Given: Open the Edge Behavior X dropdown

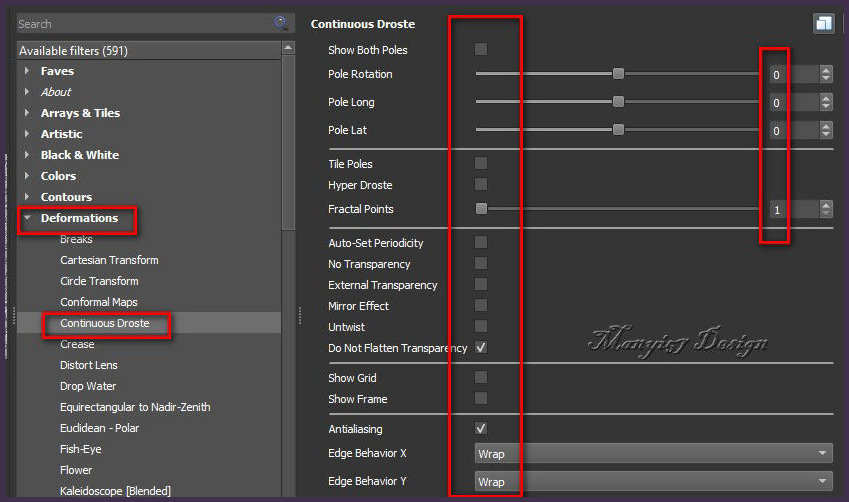Looking at the screenshot, I should [x=653, y=454].
